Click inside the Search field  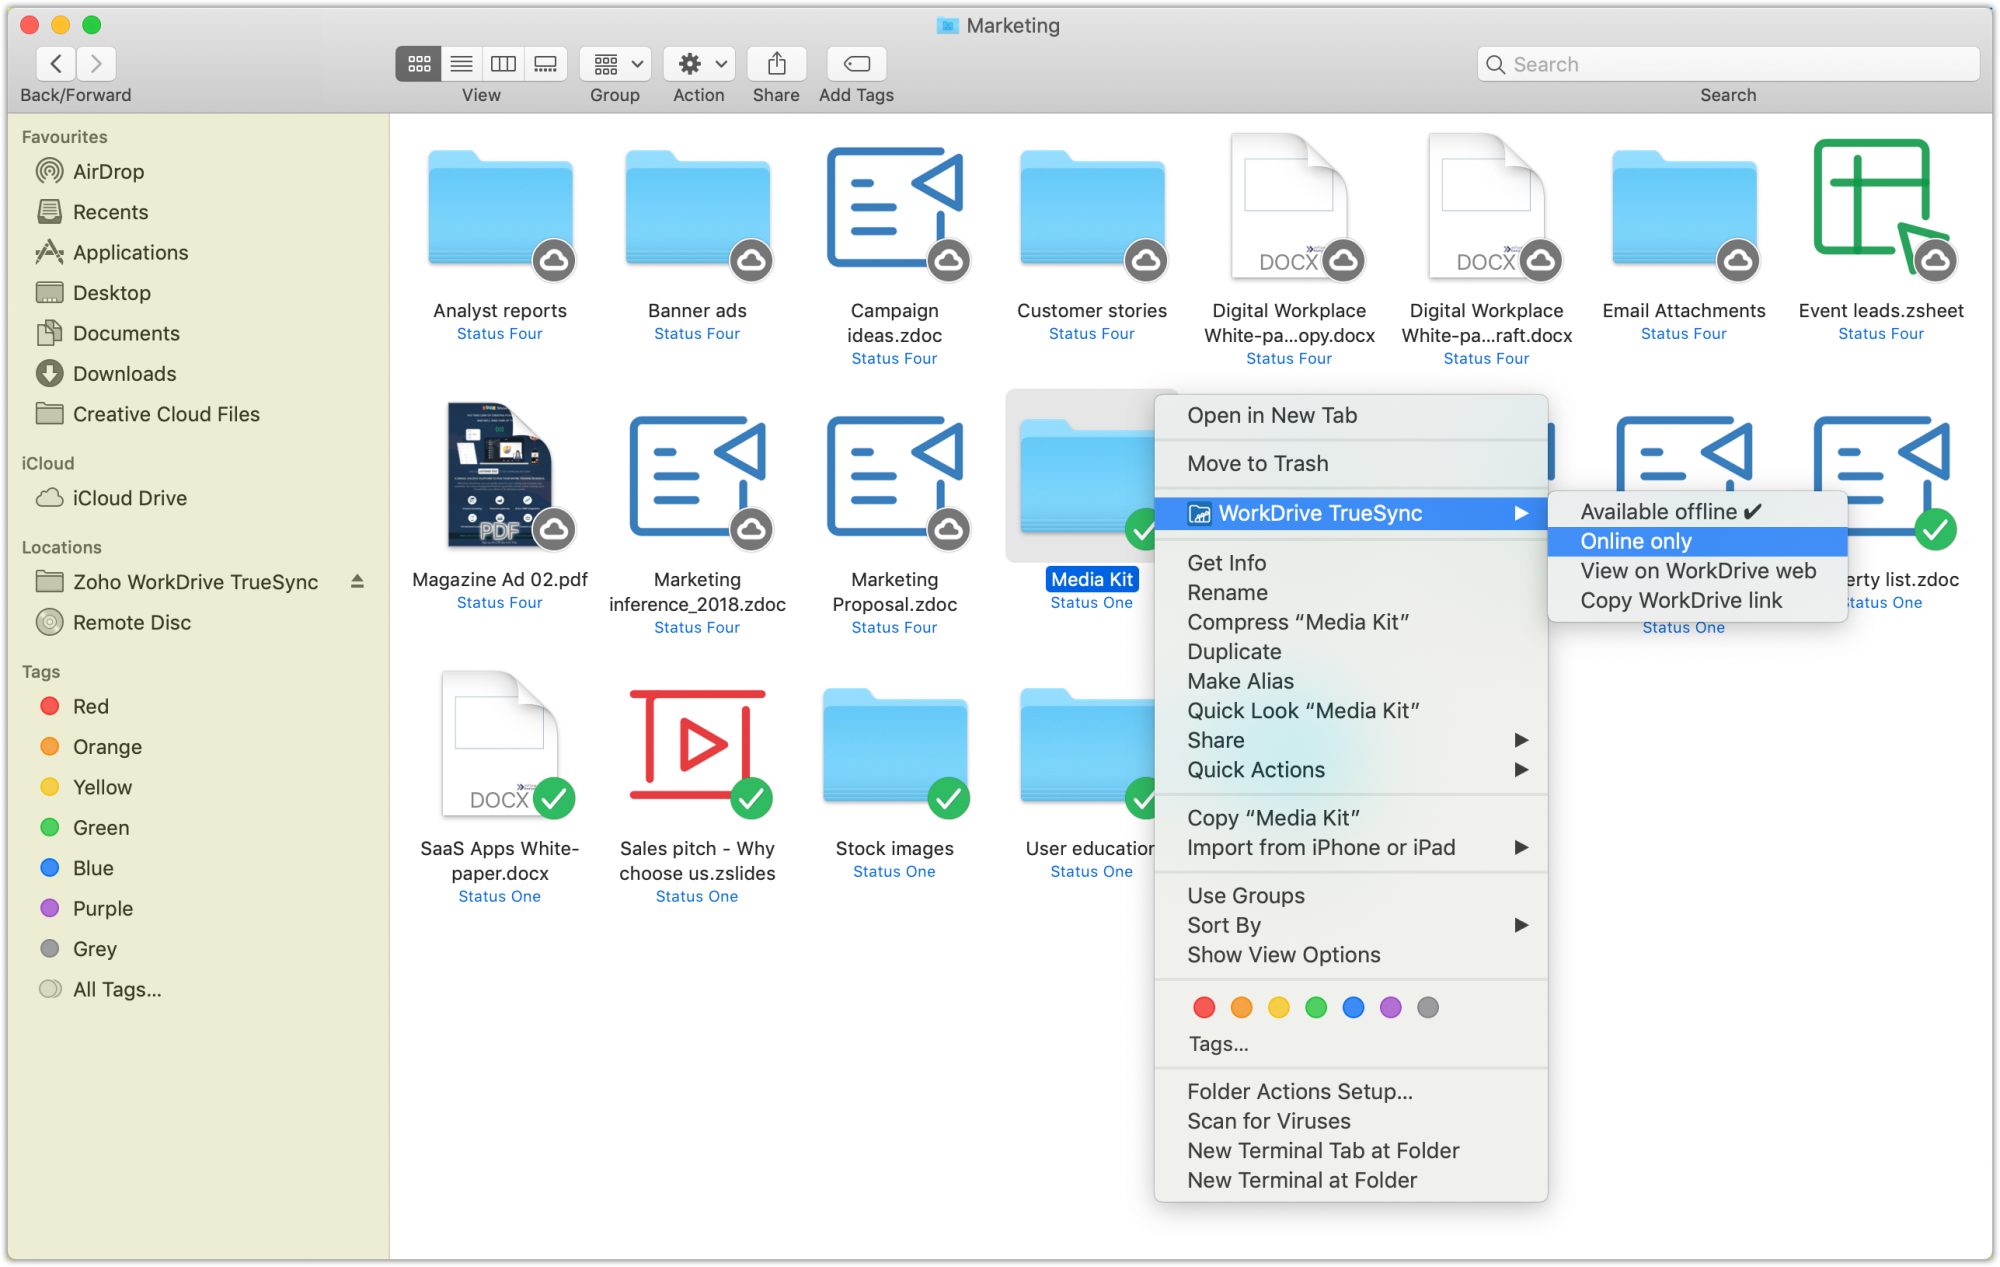[x=1728, y=63]
